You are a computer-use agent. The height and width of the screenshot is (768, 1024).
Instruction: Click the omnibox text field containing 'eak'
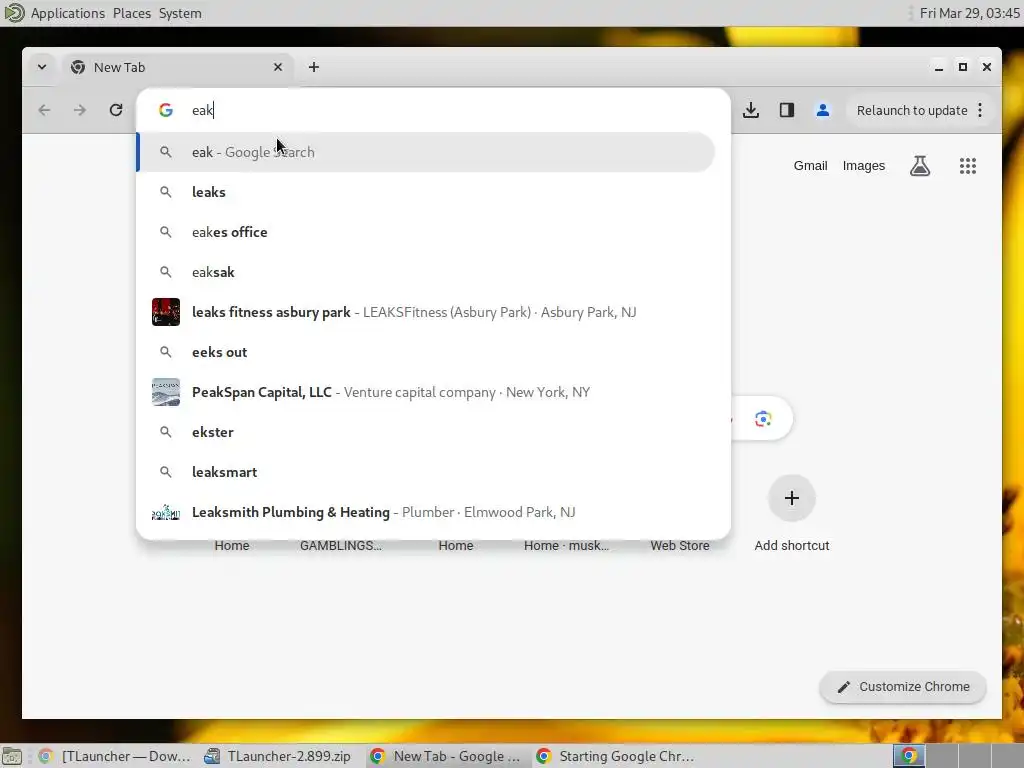[x=451, y=110]
